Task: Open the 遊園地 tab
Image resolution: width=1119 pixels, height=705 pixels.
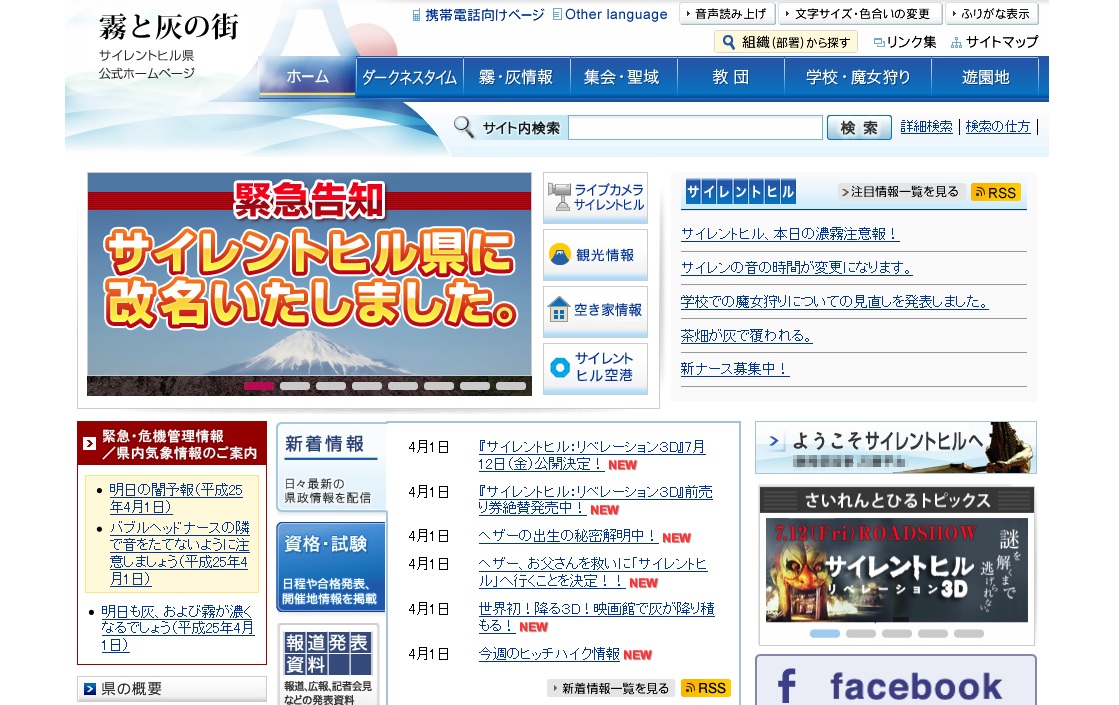Action: pos(986,77)
